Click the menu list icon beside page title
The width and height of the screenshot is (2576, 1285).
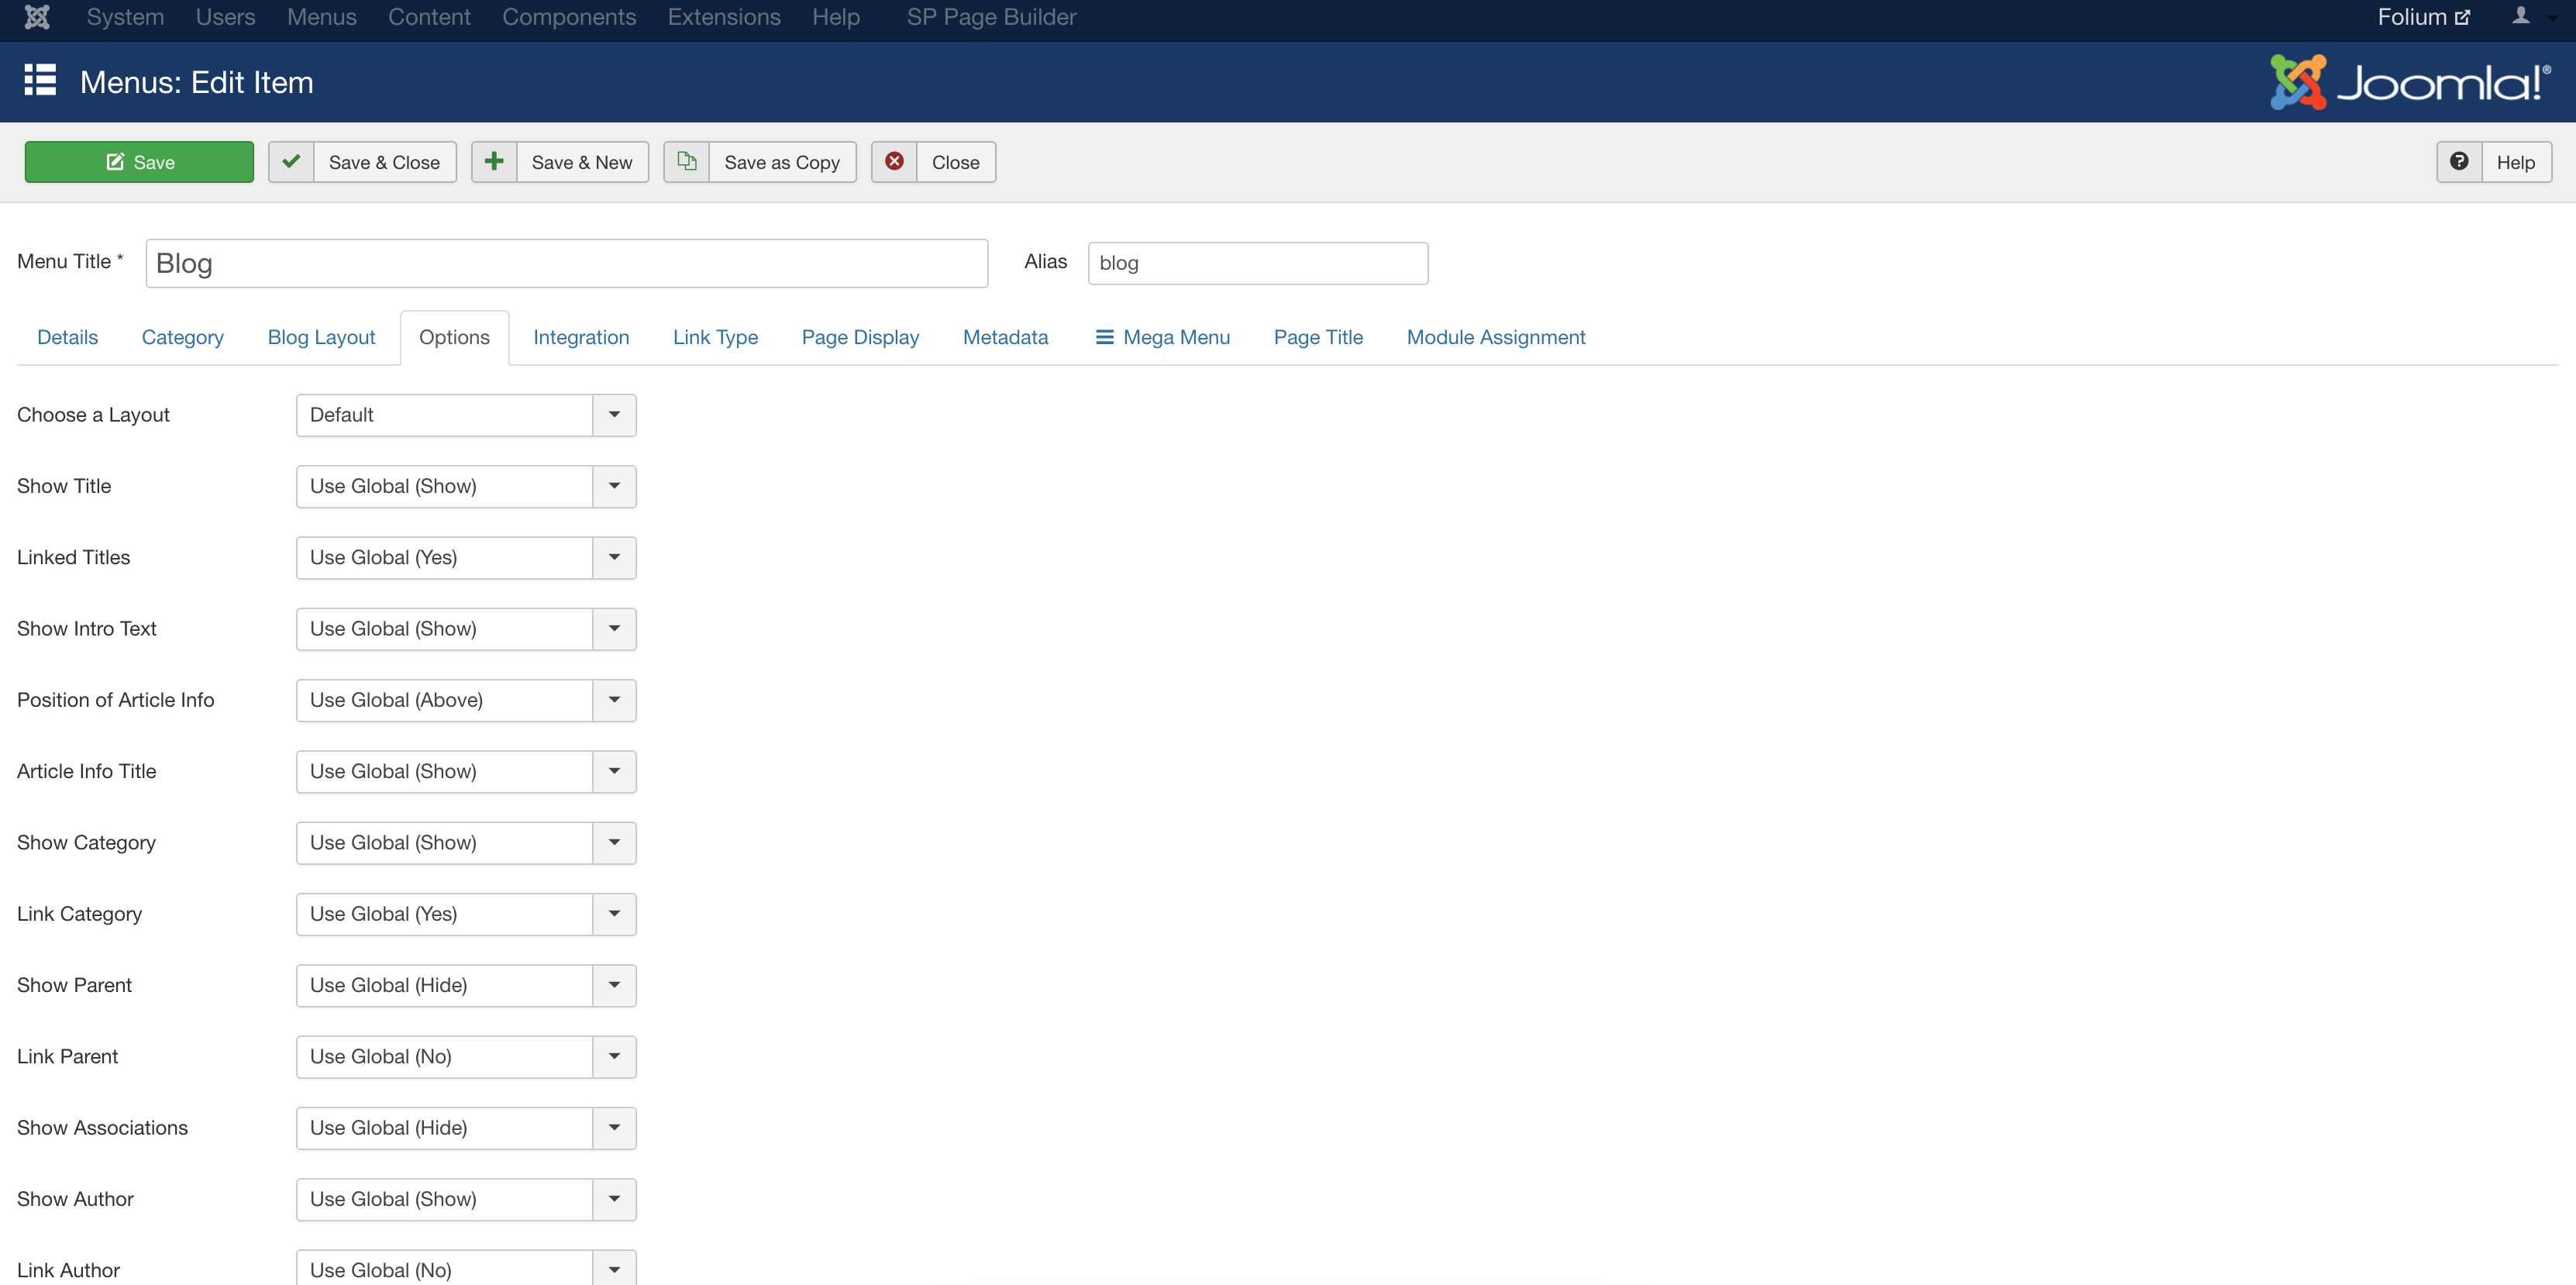[x=40, y=81]
